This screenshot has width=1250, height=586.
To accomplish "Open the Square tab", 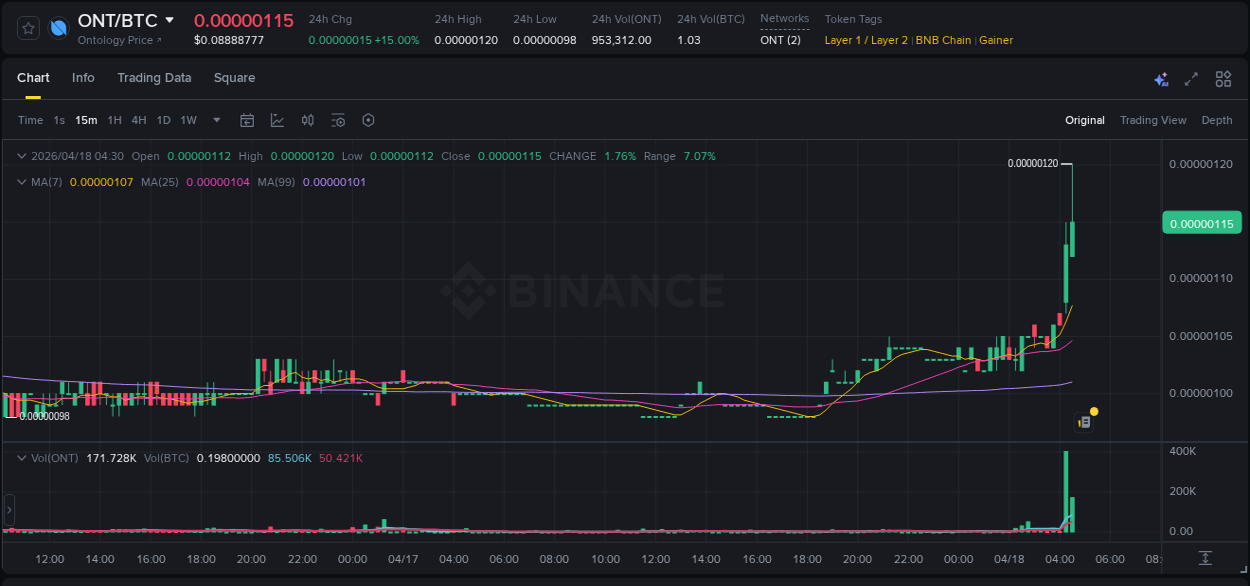I will pos(234,78).
